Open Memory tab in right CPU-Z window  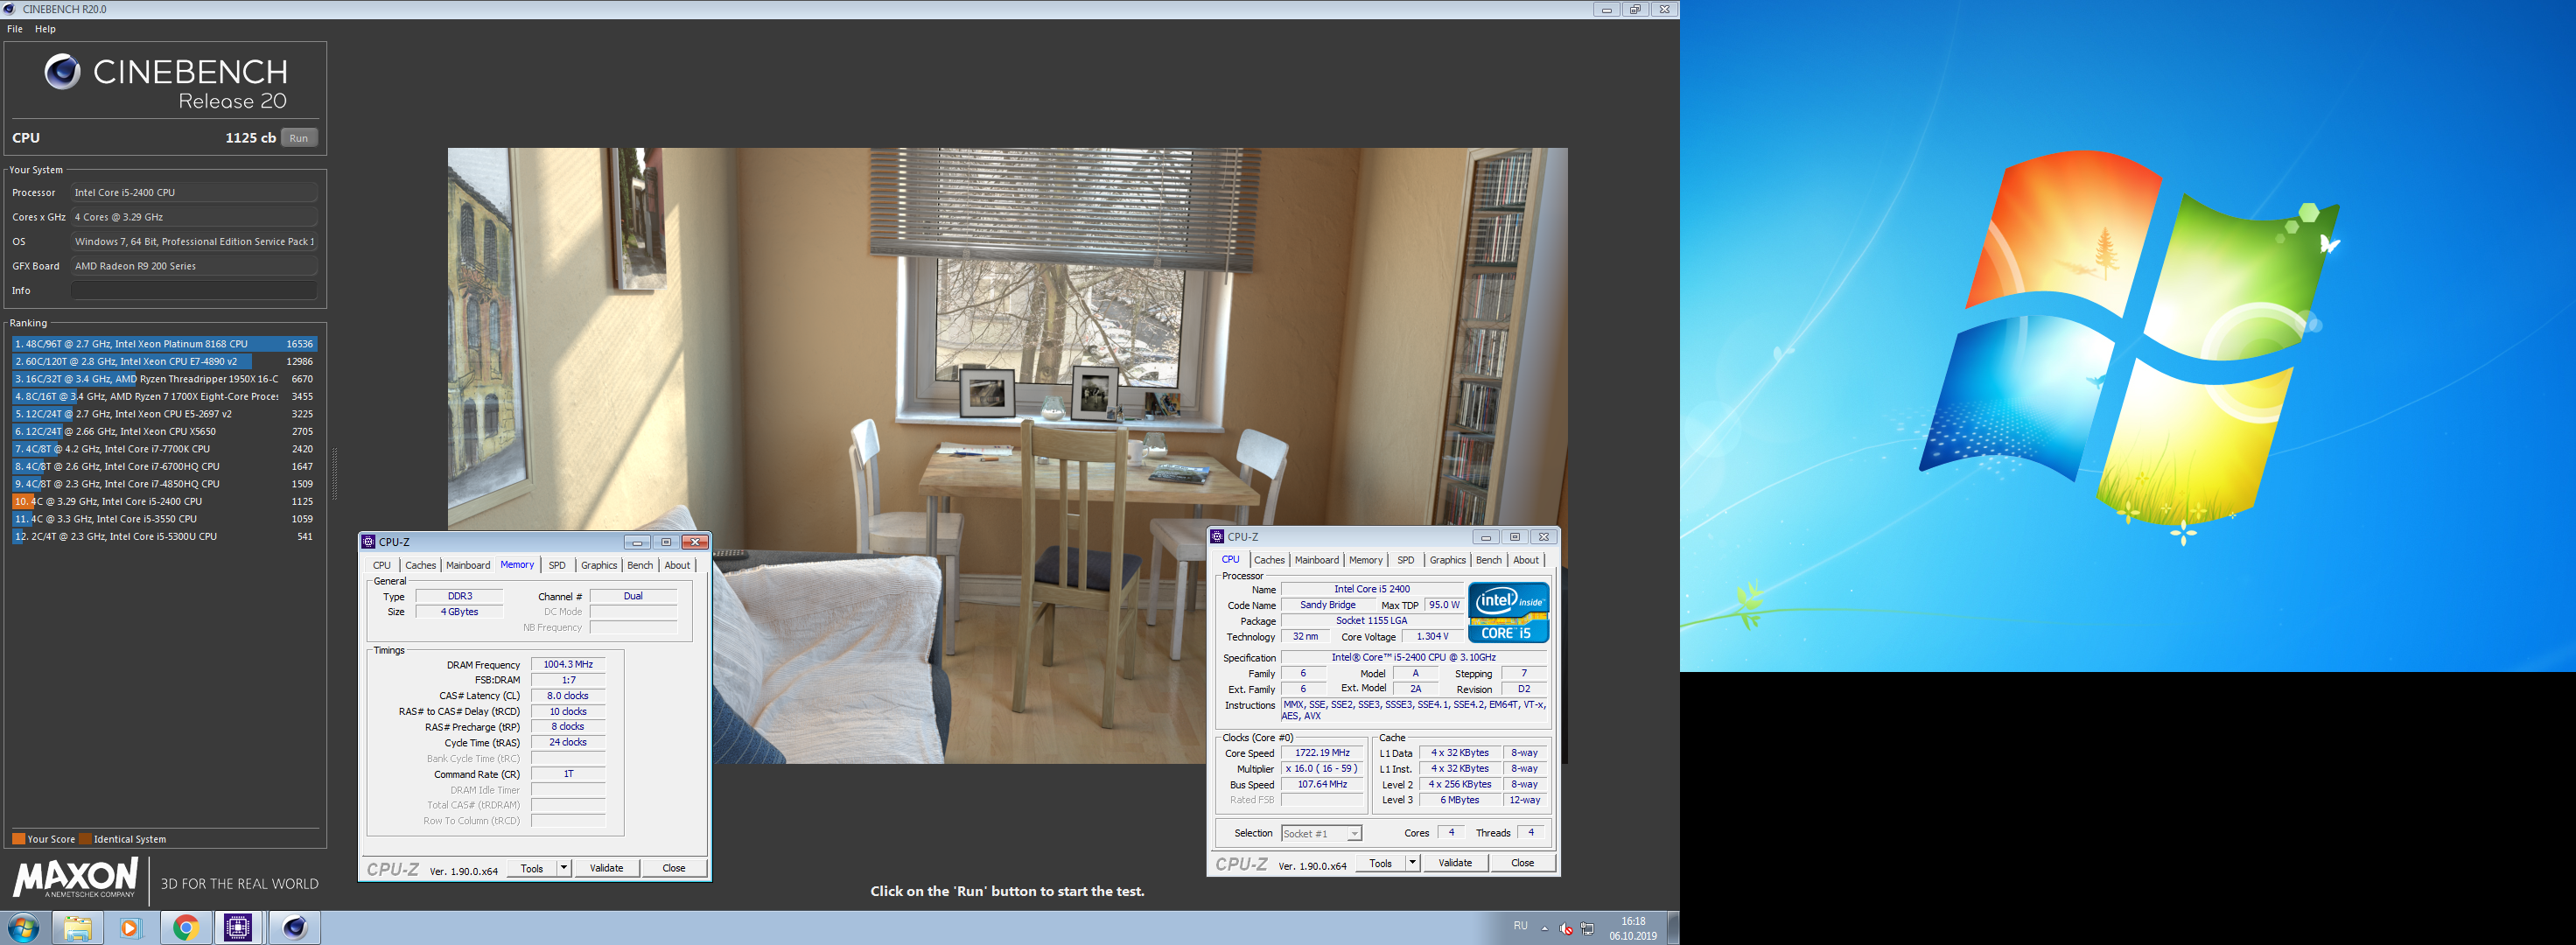[1366, 560]
